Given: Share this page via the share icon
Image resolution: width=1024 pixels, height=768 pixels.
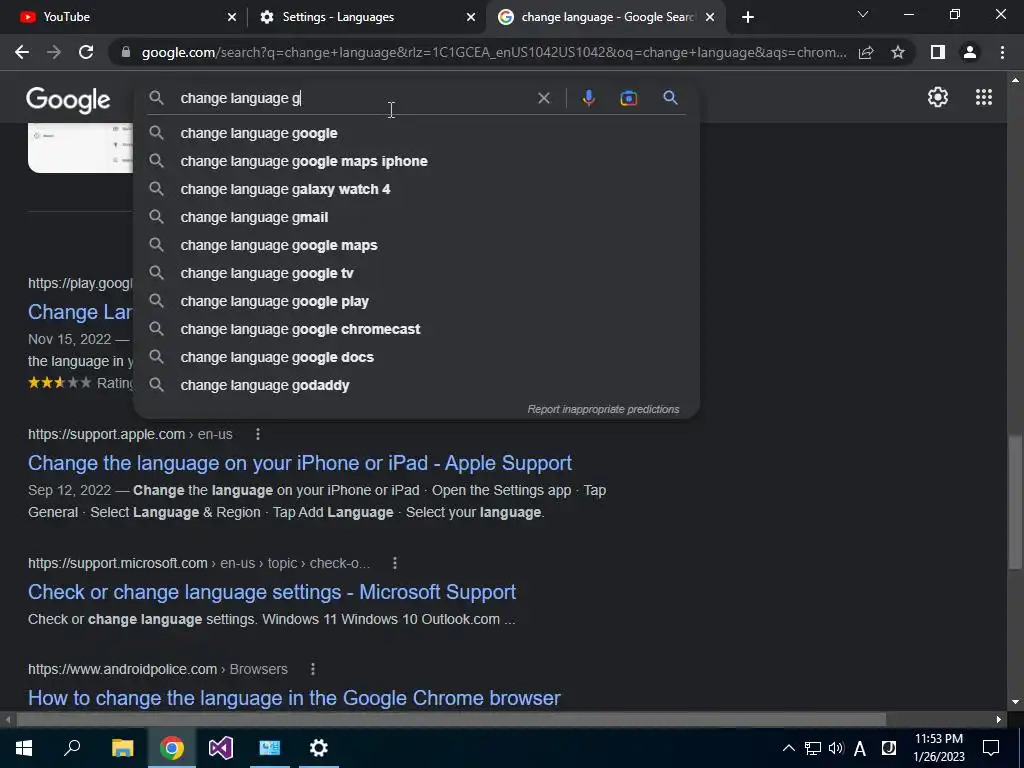Looking at the screenshot, I should pyautogui.click(x=866, y=52).
